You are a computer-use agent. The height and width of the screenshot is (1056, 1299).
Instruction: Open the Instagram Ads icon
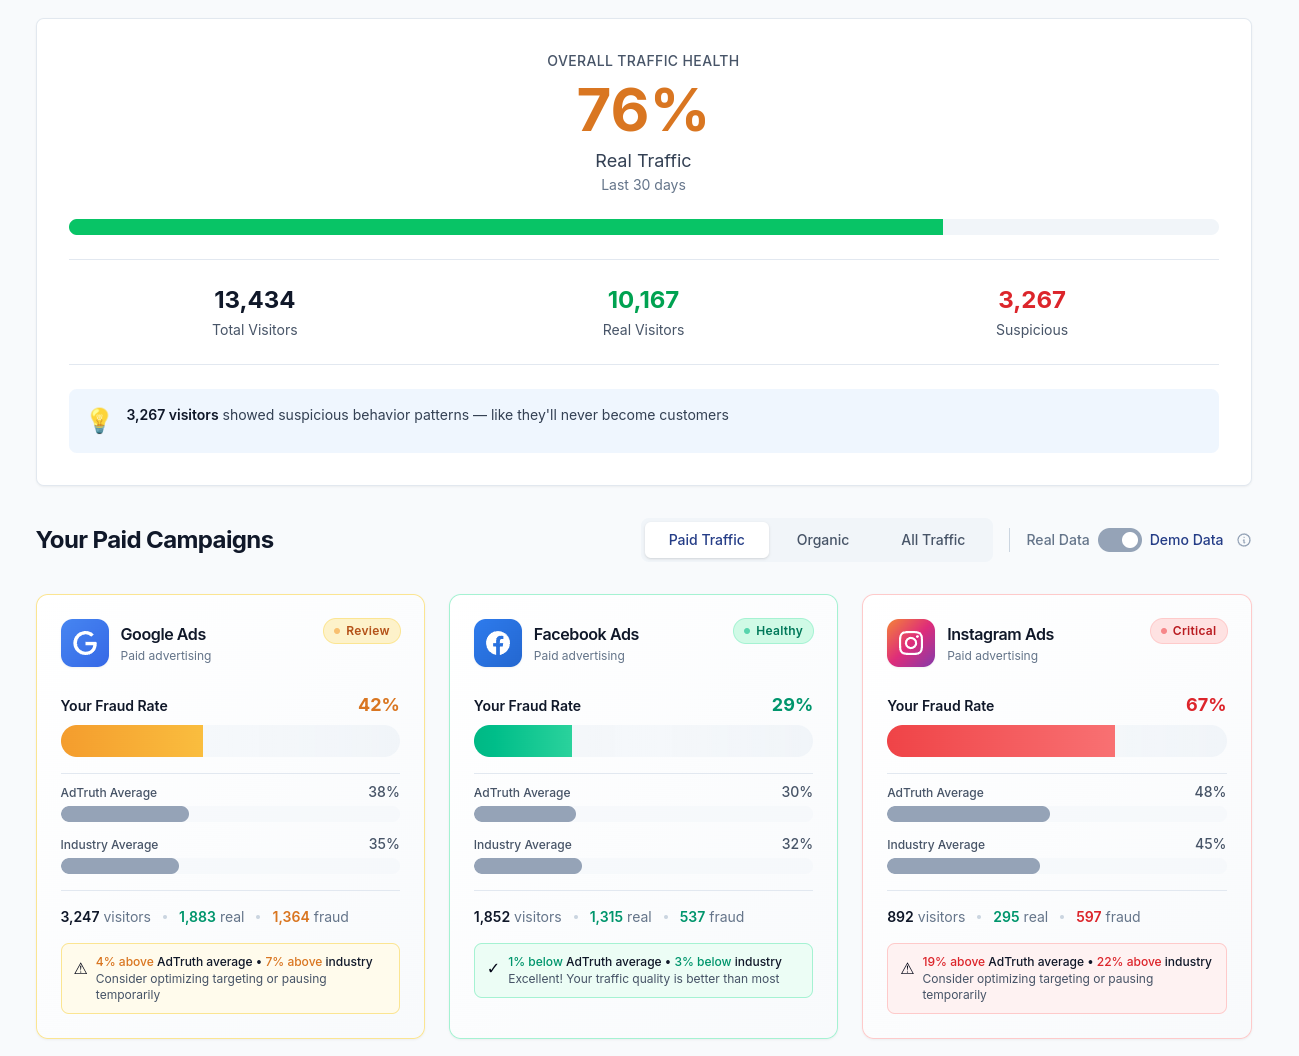coord(911,643)
